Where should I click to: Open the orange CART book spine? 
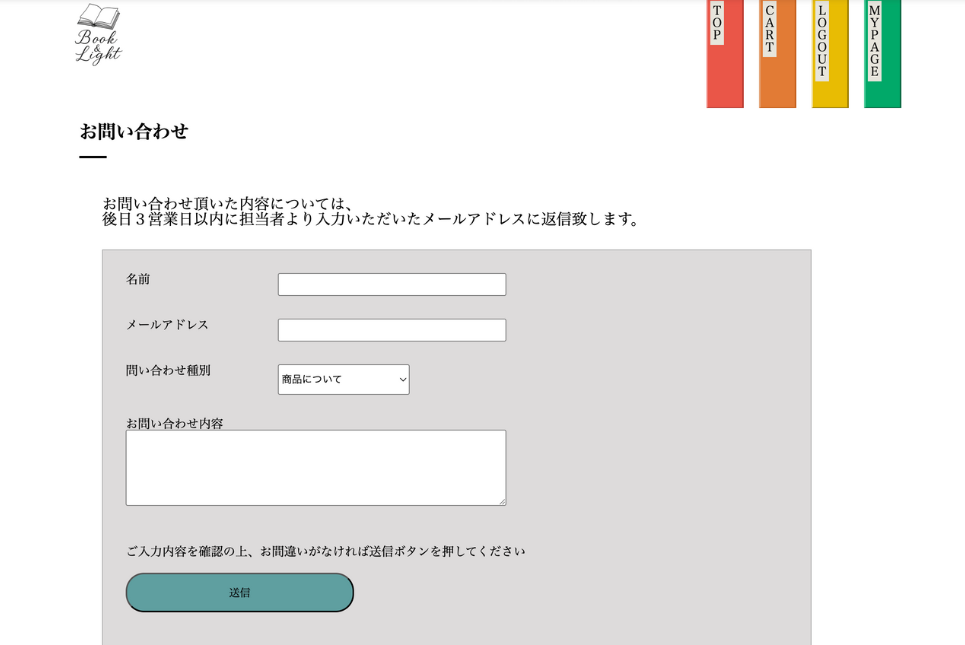coord(777,53)
